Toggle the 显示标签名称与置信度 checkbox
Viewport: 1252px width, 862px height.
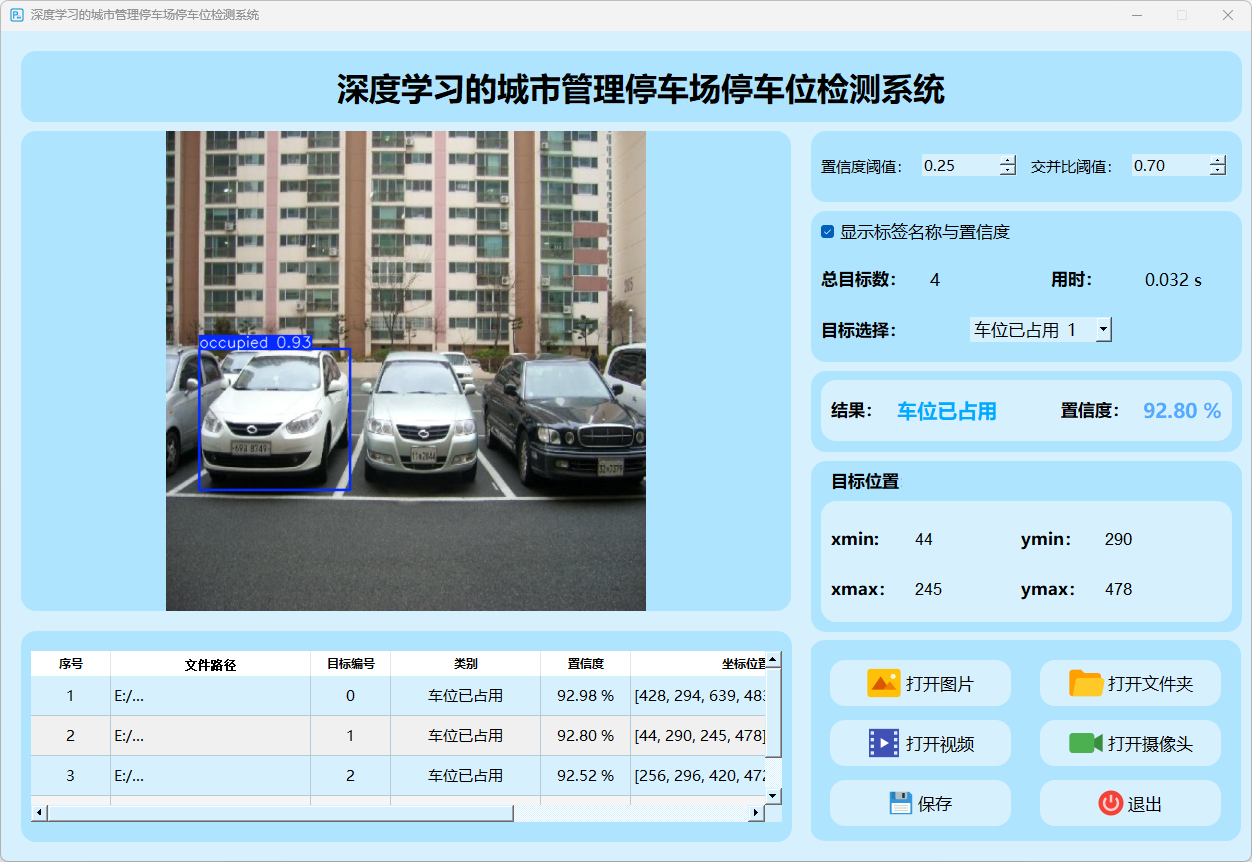pos(828,232)
